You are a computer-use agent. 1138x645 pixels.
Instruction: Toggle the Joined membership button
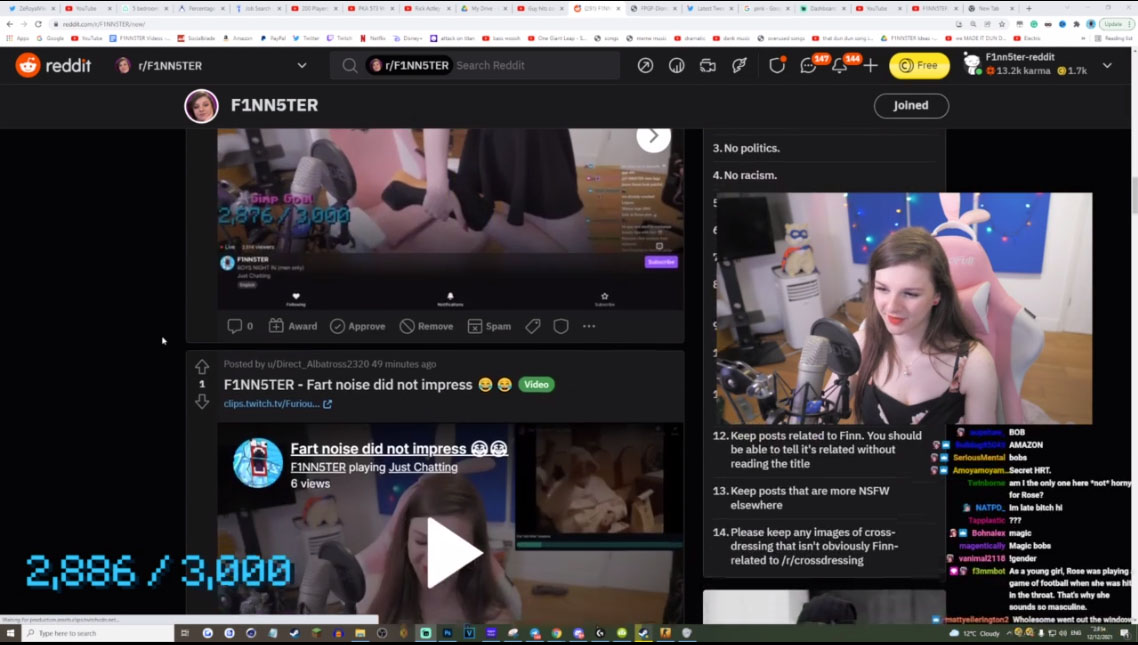click(911, 106)
